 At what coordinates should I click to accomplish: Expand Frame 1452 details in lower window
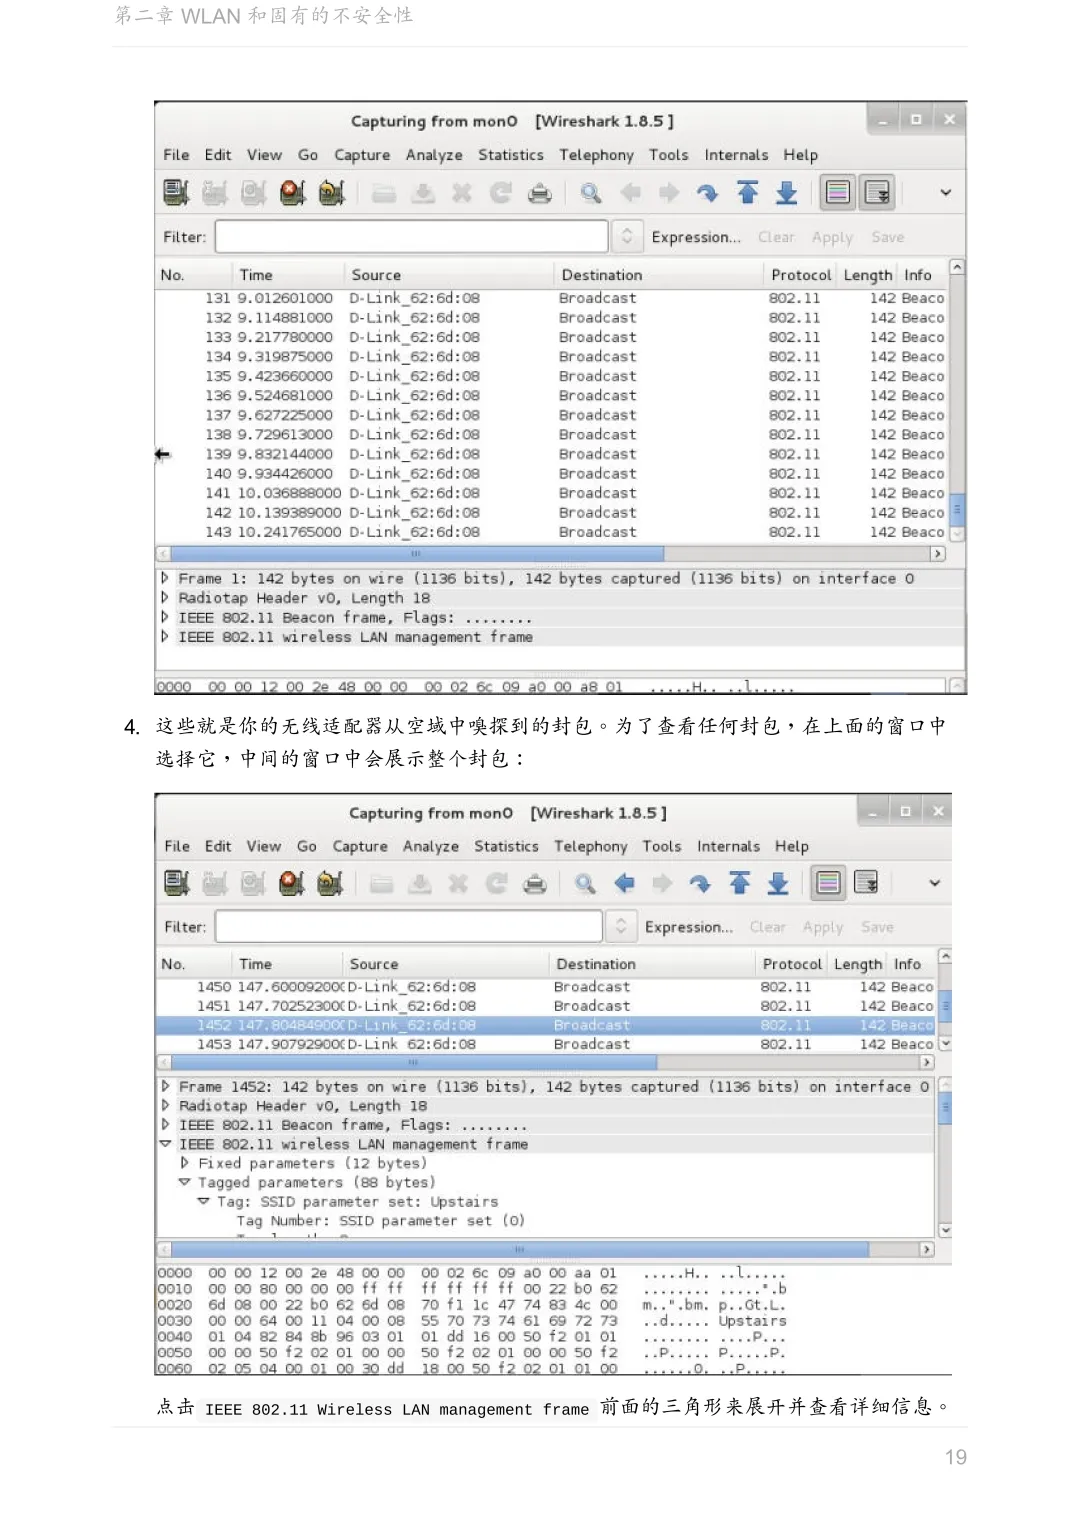click(166, 1087)
